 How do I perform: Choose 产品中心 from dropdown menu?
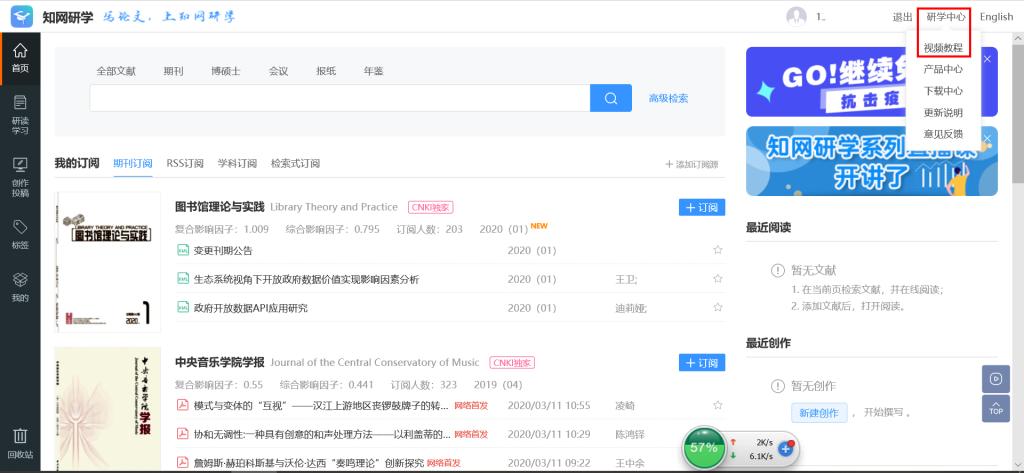coord(943,69)
